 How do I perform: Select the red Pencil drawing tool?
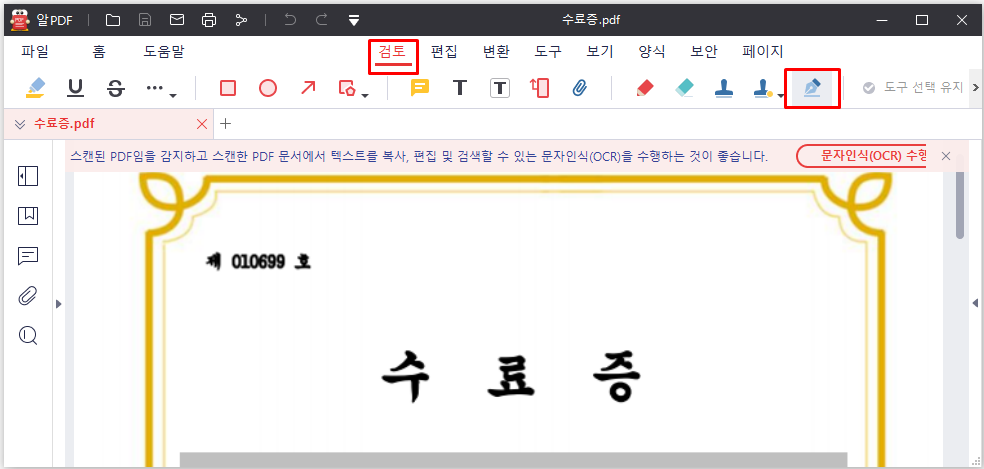click(644, 88)
